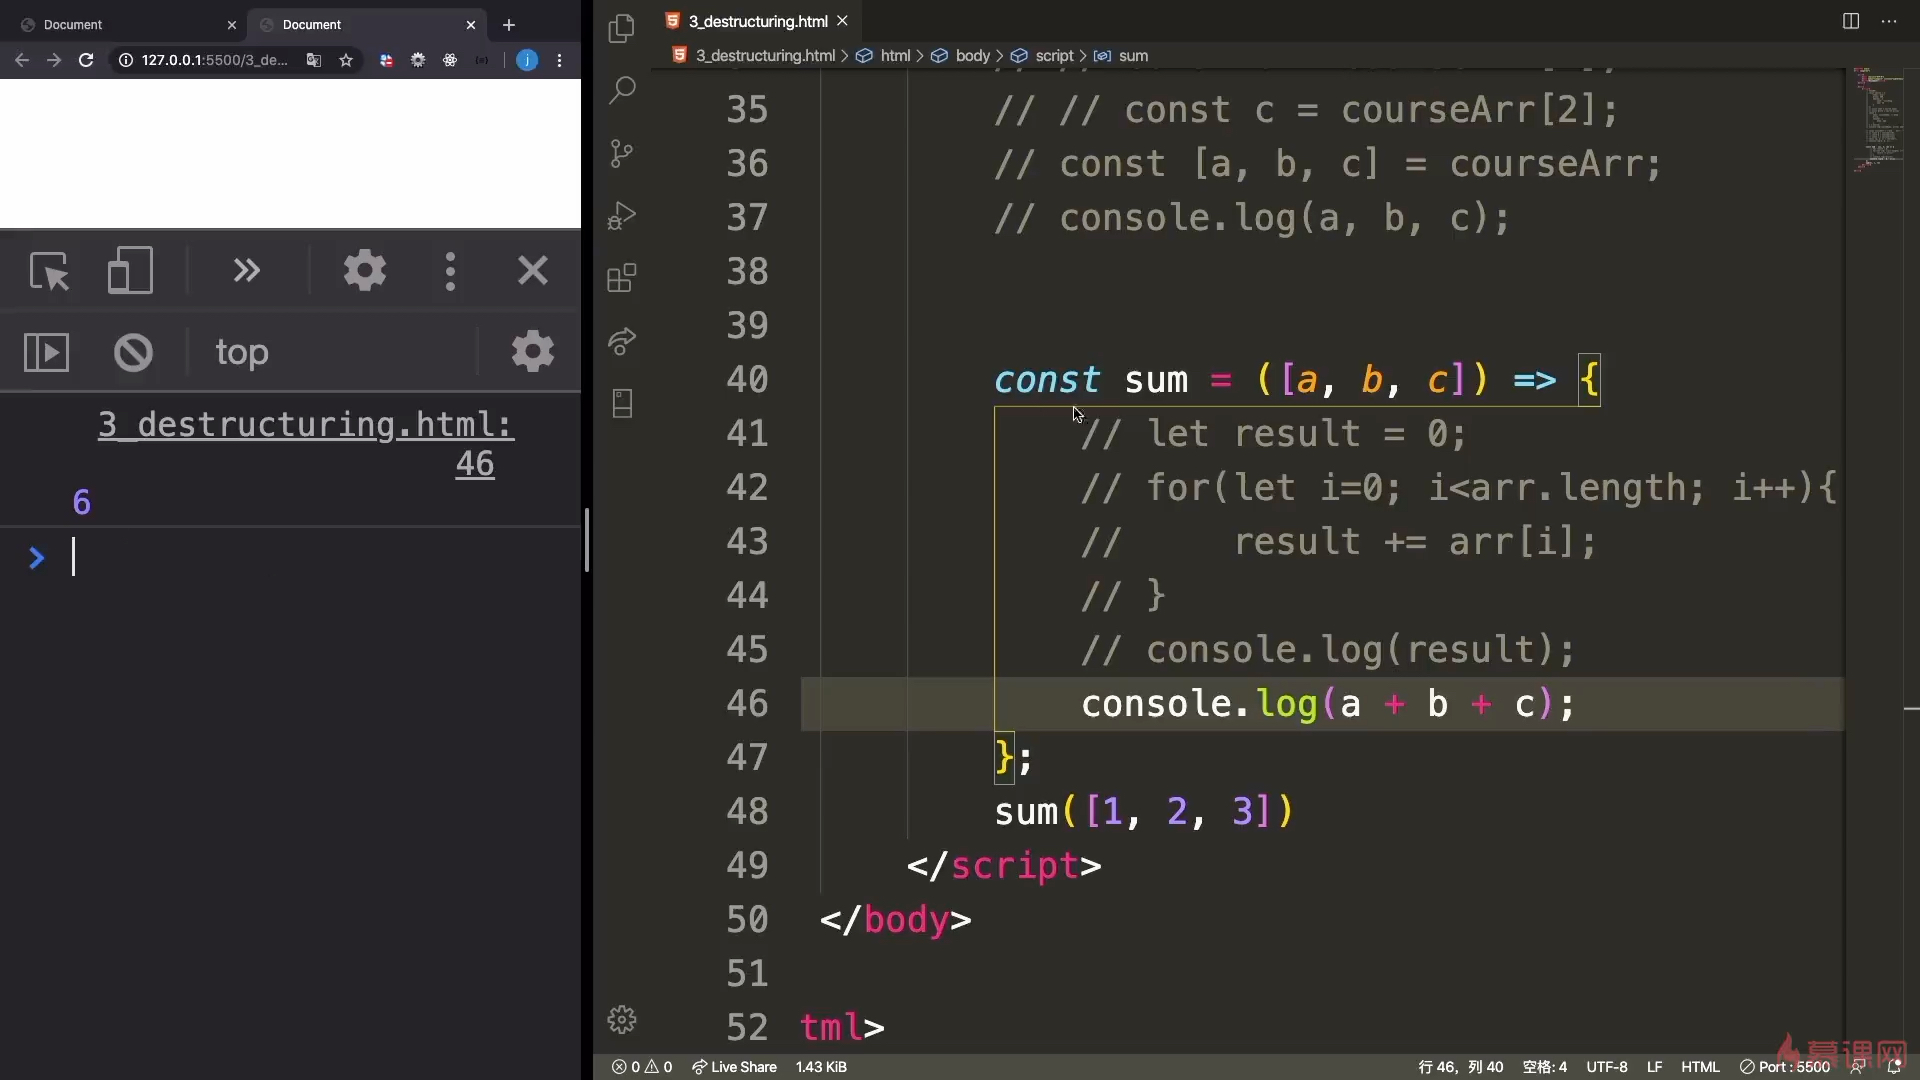Open DevTools customize three-dot menu
1920x1080 pixels.
[x=450, y=271]
